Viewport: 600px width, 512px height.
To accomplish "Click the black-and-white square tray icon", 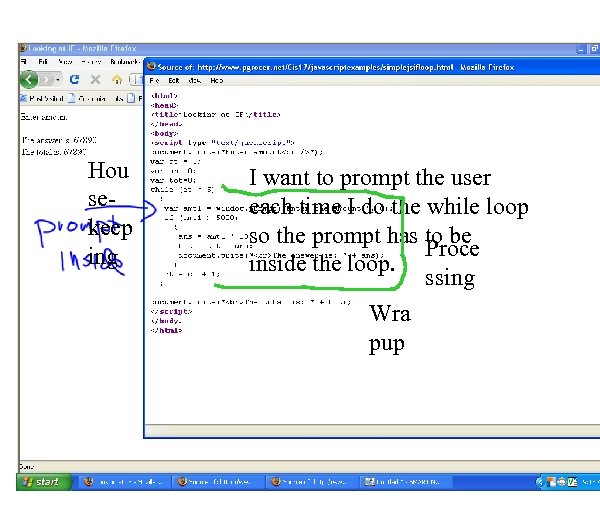I will (x=572, y=482).
